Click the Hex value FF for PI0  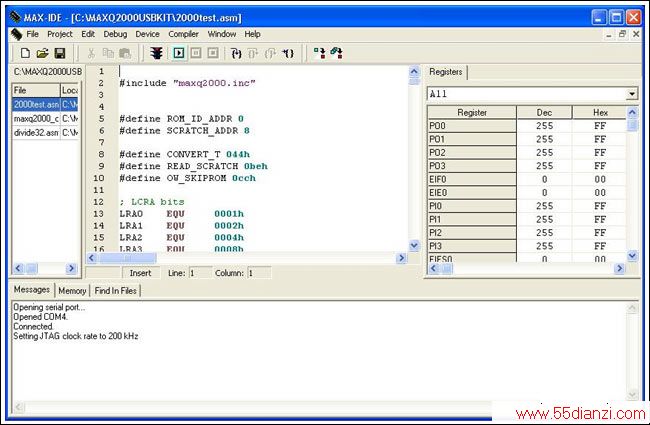click(x=600, y=206)
